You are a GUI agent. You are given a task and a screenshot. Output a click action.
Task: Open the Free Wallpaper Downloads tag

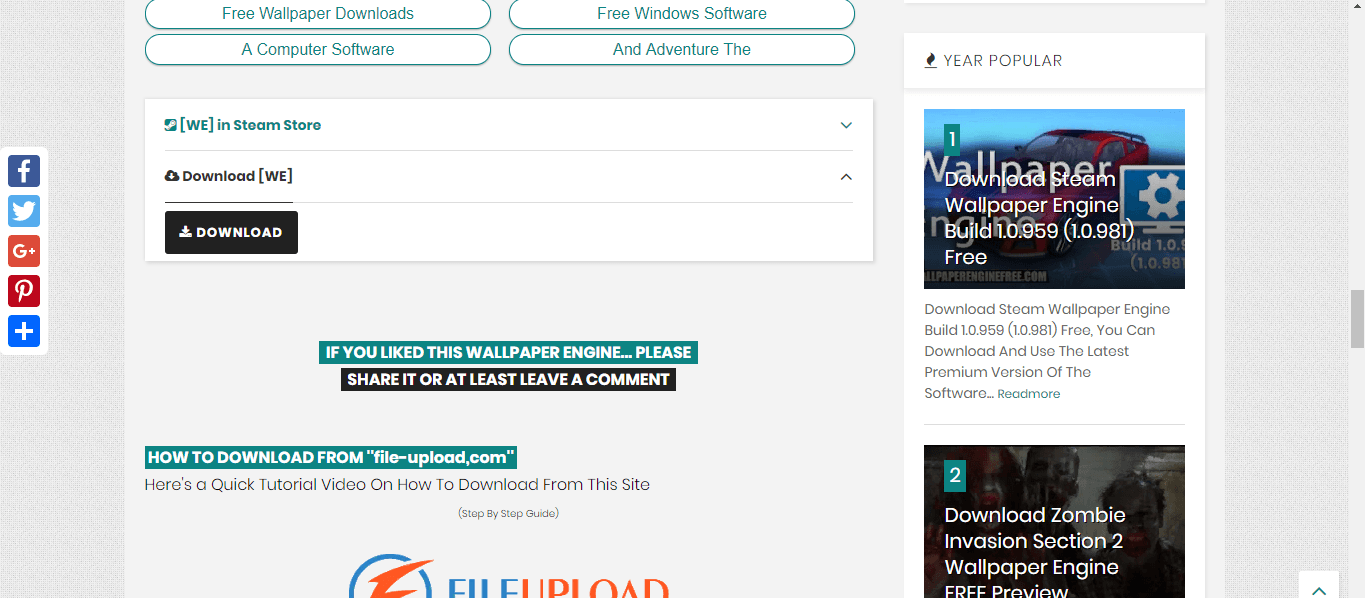pyautogui.click(x=318, y=14)
